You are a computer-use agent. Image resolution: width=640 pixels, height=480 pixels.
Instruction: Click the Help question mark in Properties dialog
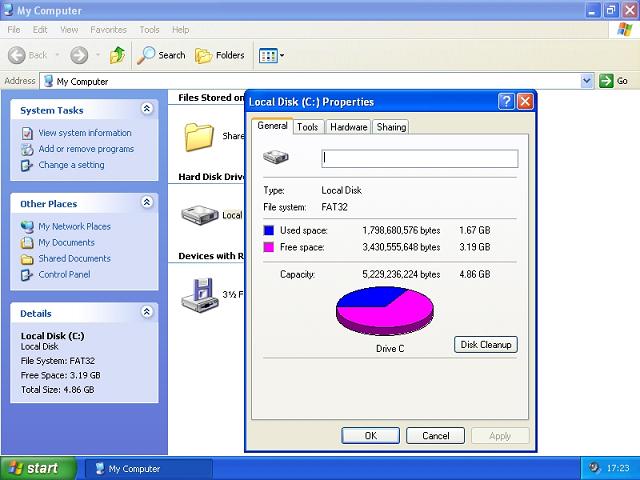click(506, 101)
